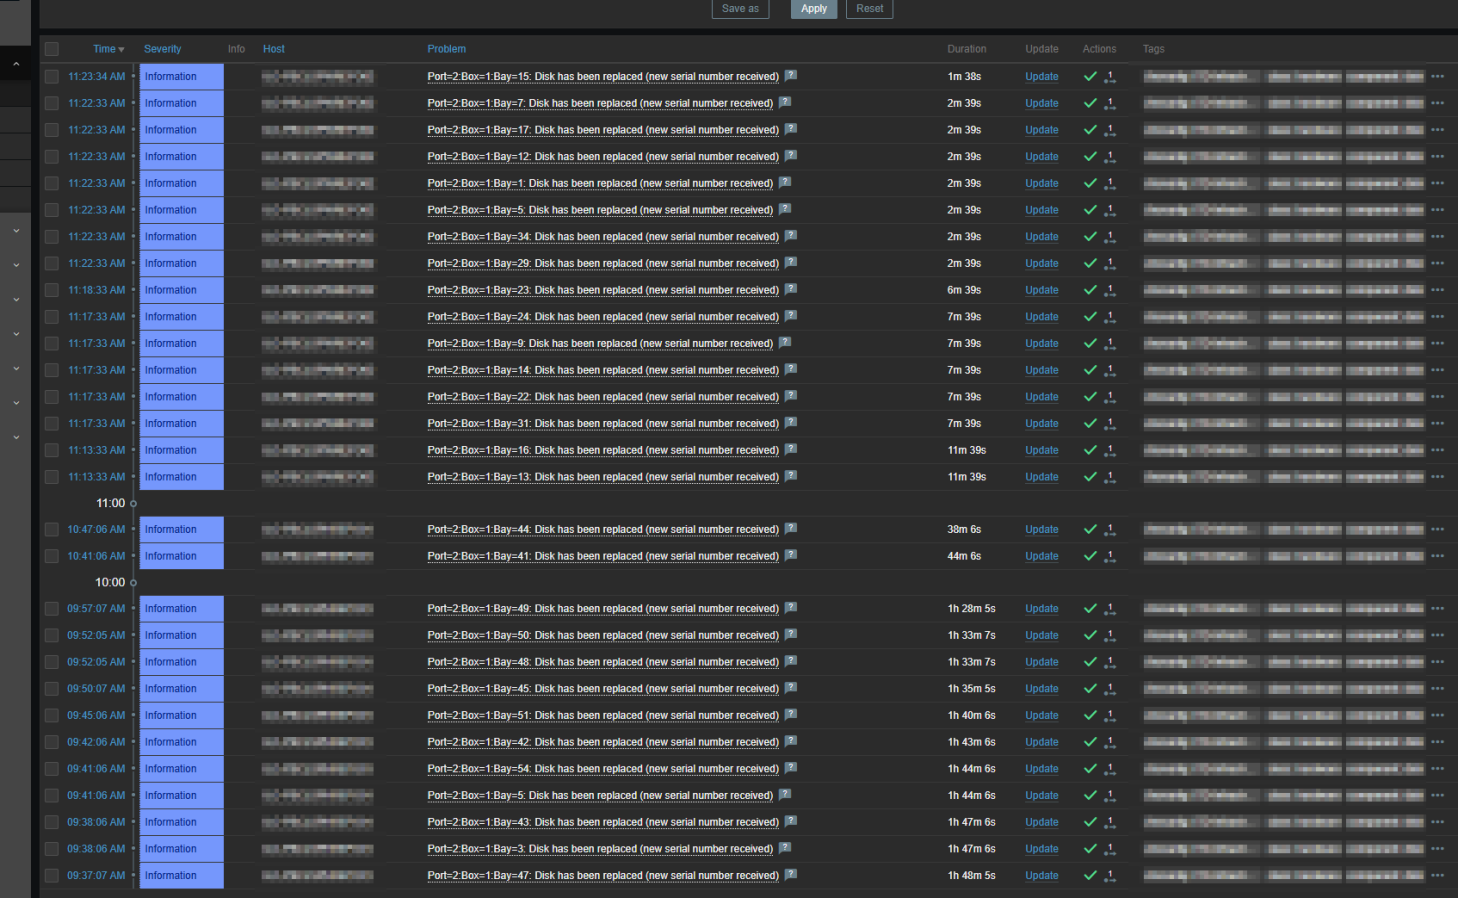
Task: Open the 09:50:07 AM time link
Action: tap(97, 688)
